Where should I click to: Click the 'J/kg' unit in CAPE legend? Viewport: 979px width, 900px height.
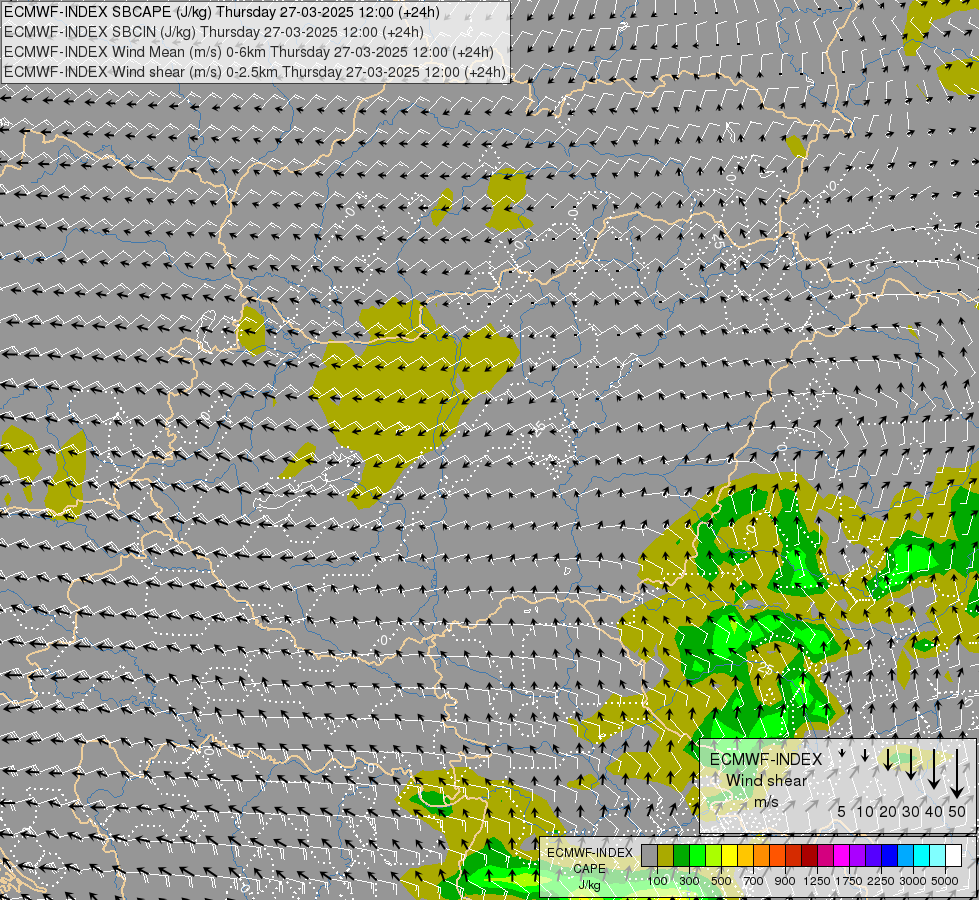(x=589, y=885)
